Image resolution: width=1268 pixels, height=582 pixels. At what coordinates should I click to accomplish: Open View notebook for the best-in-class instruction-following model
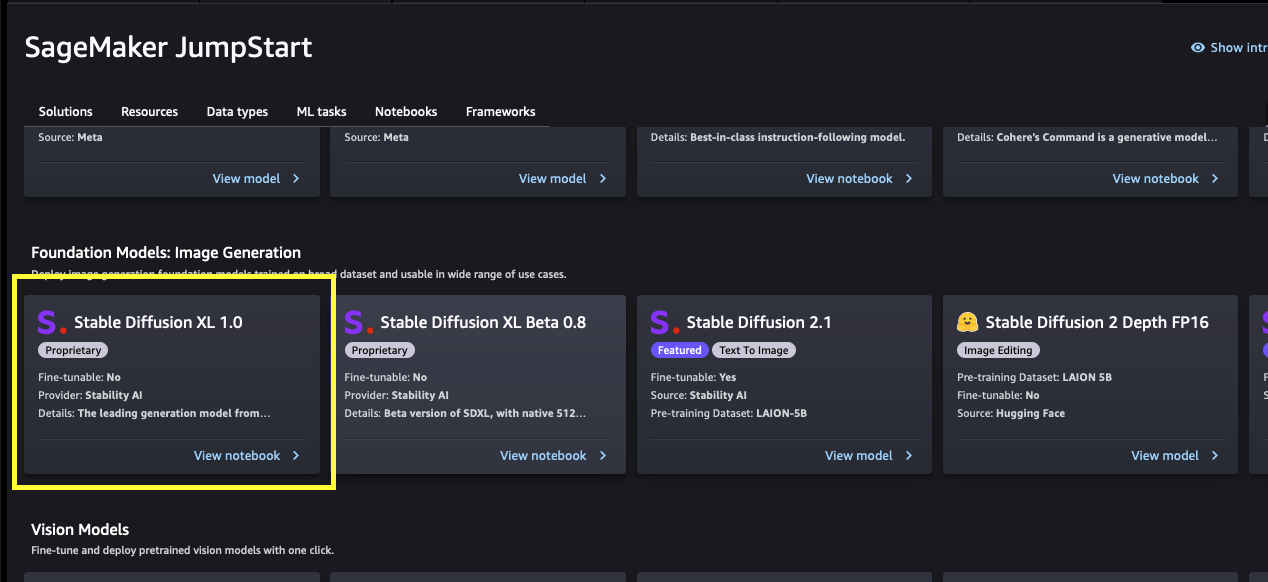pyautogui.click(x=850, y=179)
